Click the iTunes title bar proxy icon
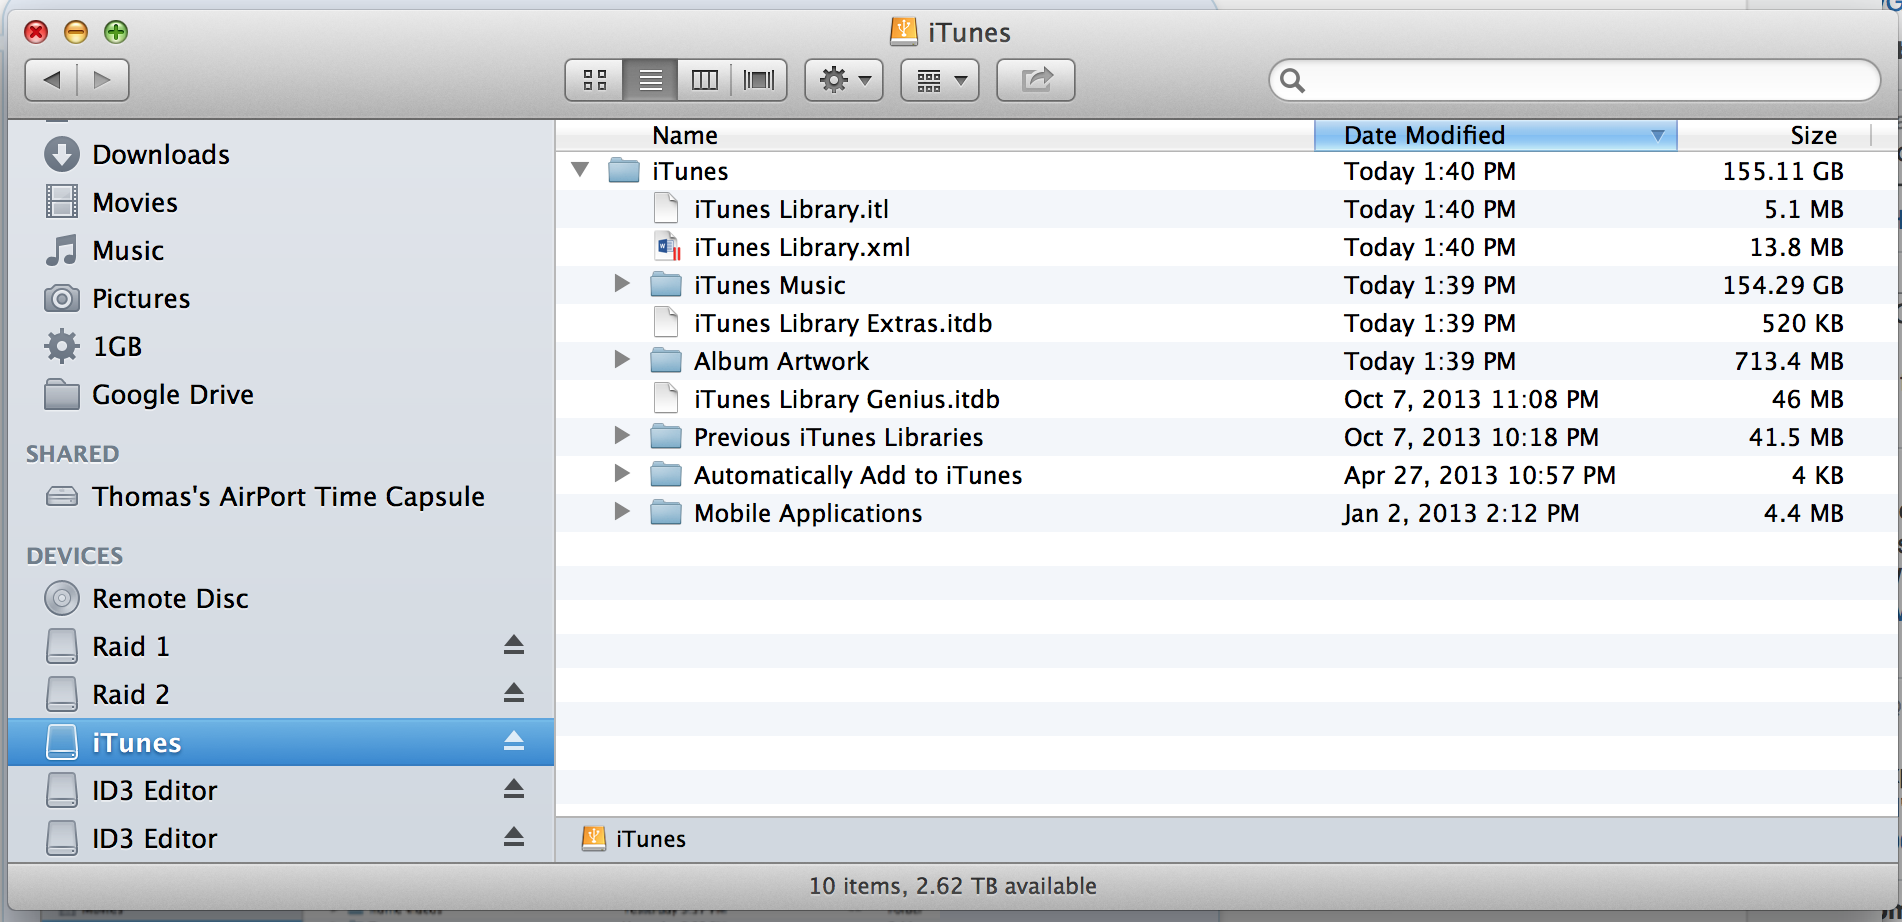Screen dimensions: 1902x922 click(x=903, y=32)
